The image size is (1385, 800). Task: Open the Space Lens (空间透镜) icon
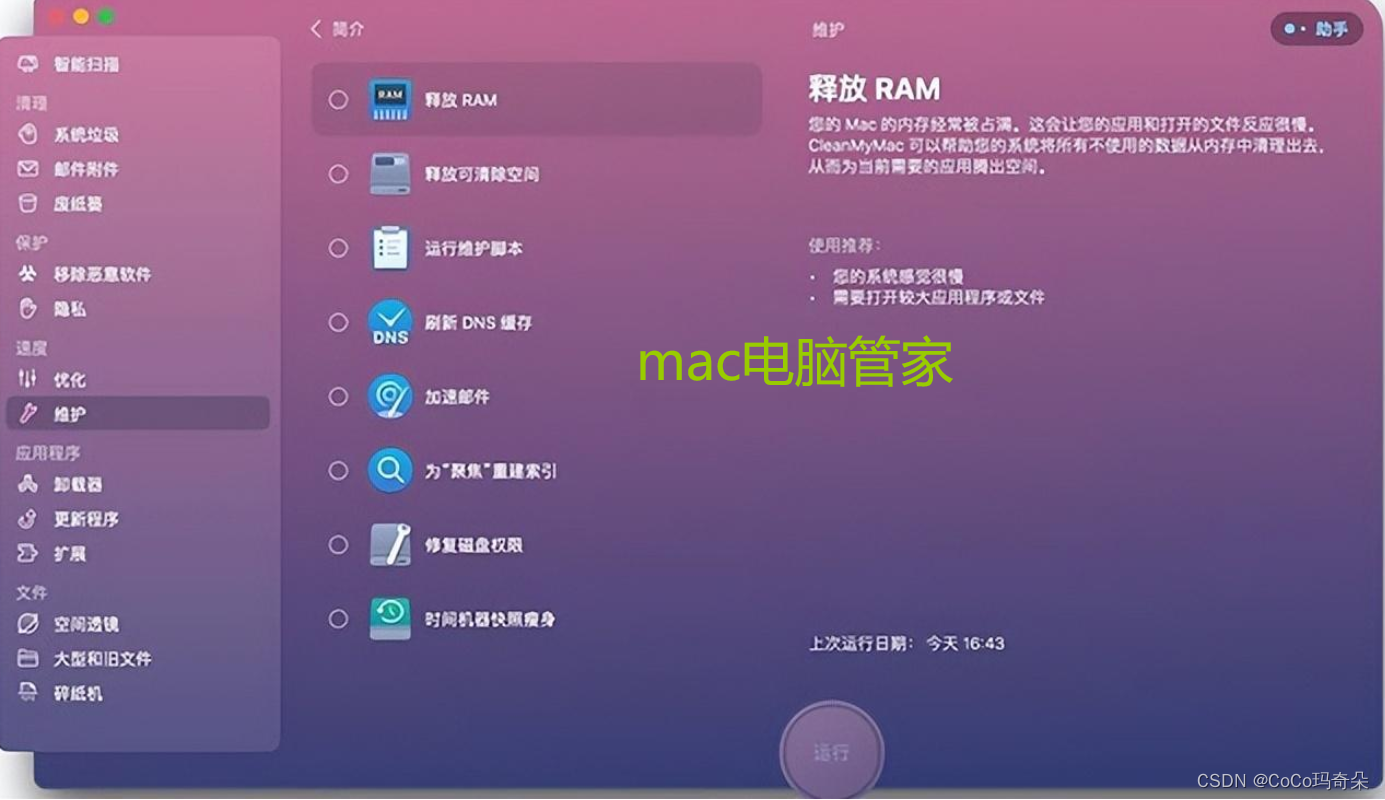28,624
